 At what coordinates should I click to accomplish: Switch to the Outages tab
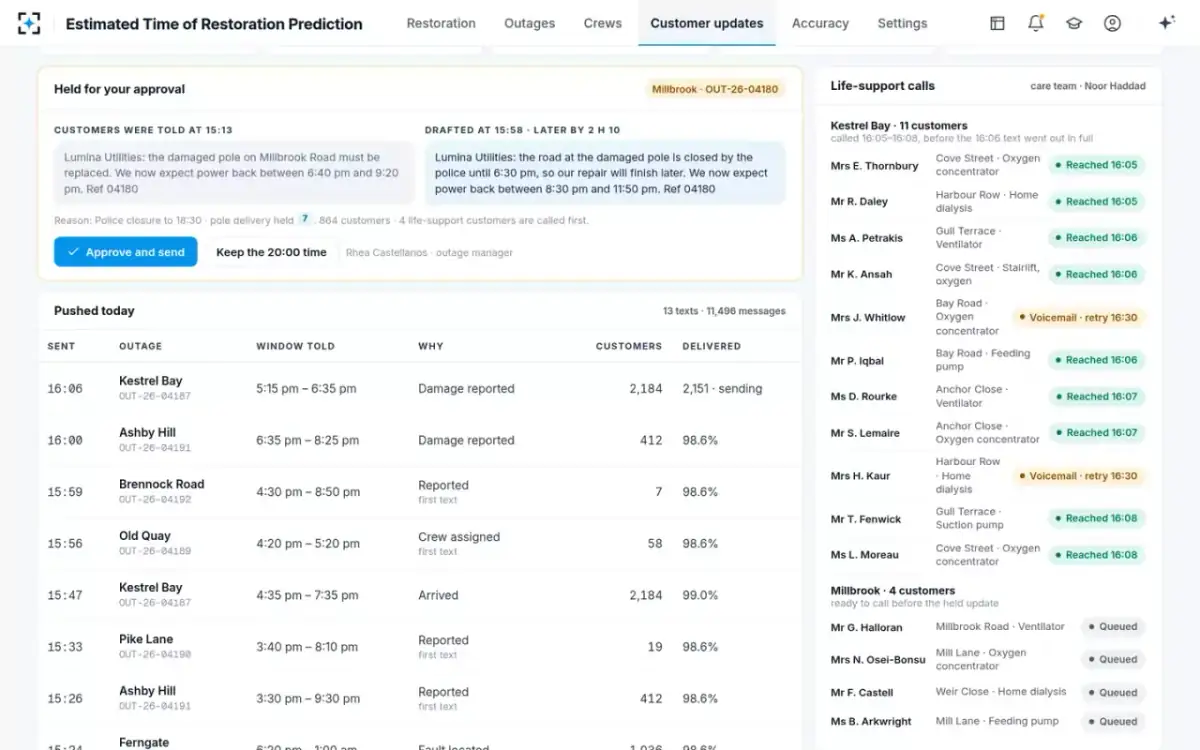tap(529, 23)
